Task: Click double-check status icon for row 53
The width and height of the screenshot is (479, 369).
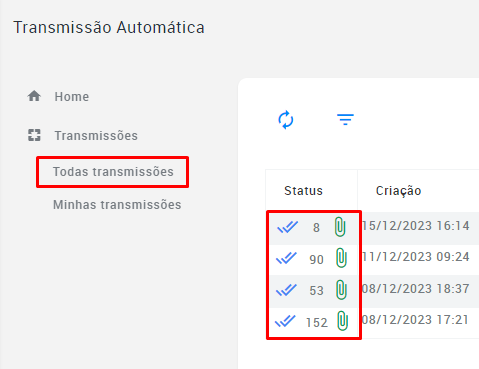Action: 286,290
